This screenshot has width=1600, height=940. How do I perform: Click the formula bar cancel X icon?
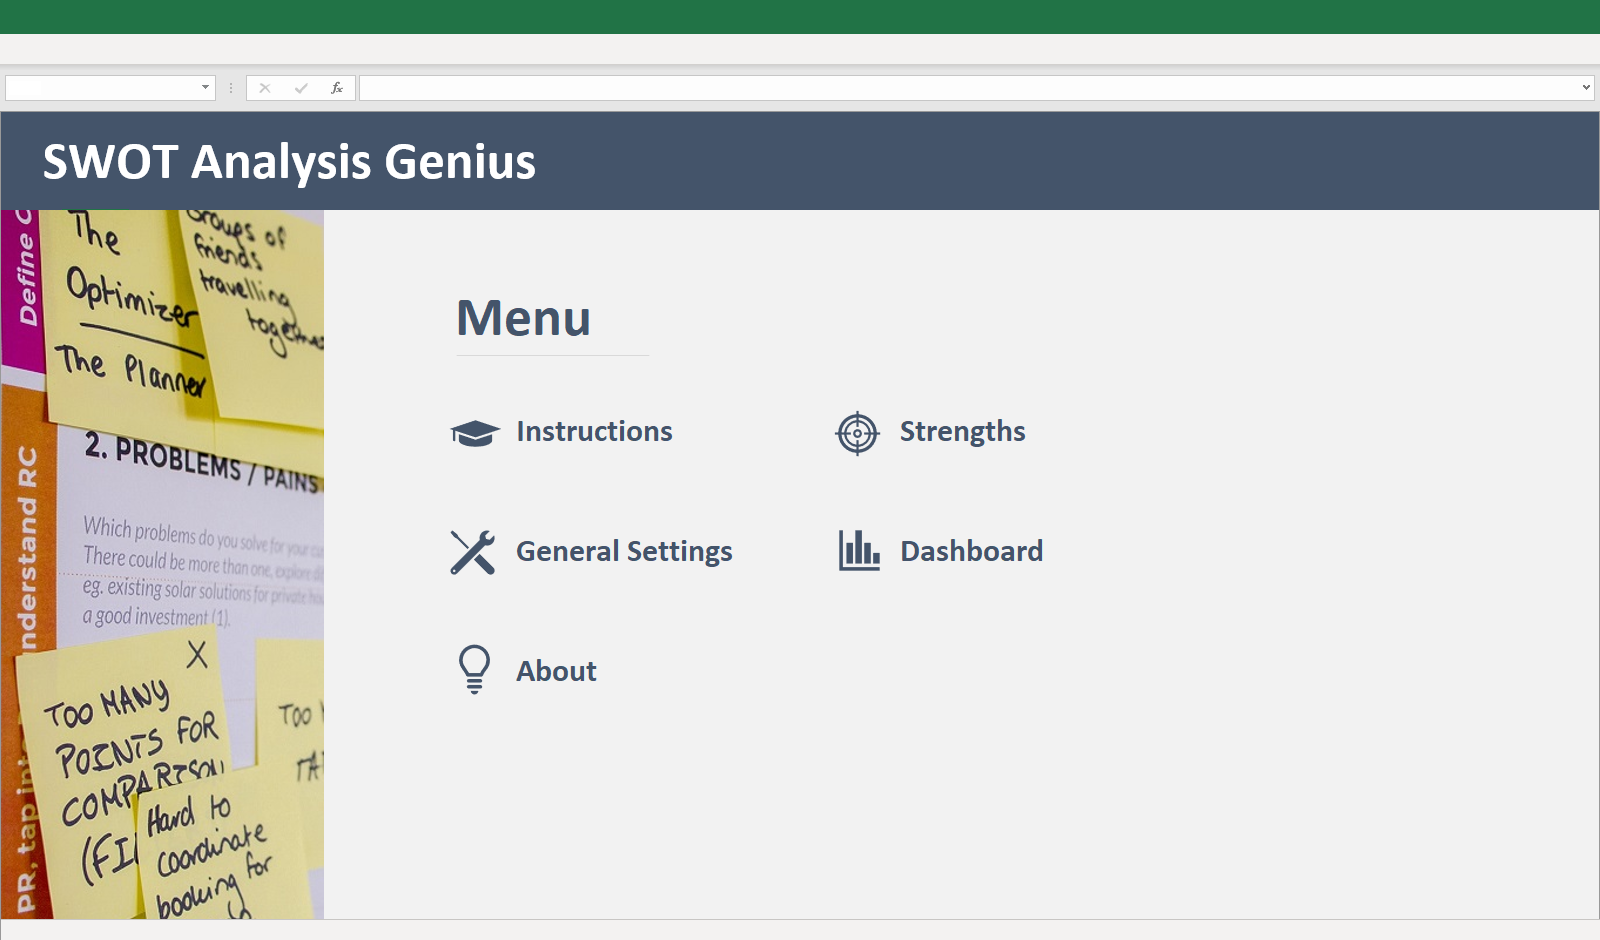click(265, 88)
